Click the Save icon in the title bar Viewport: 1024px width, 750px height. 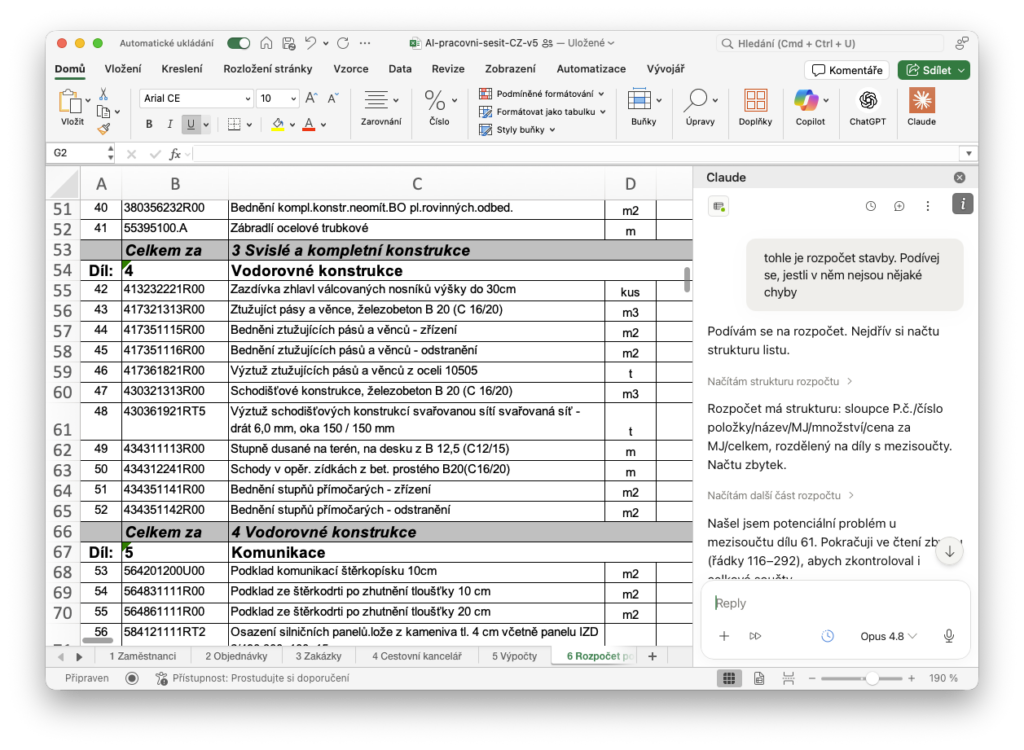(289, 43)
